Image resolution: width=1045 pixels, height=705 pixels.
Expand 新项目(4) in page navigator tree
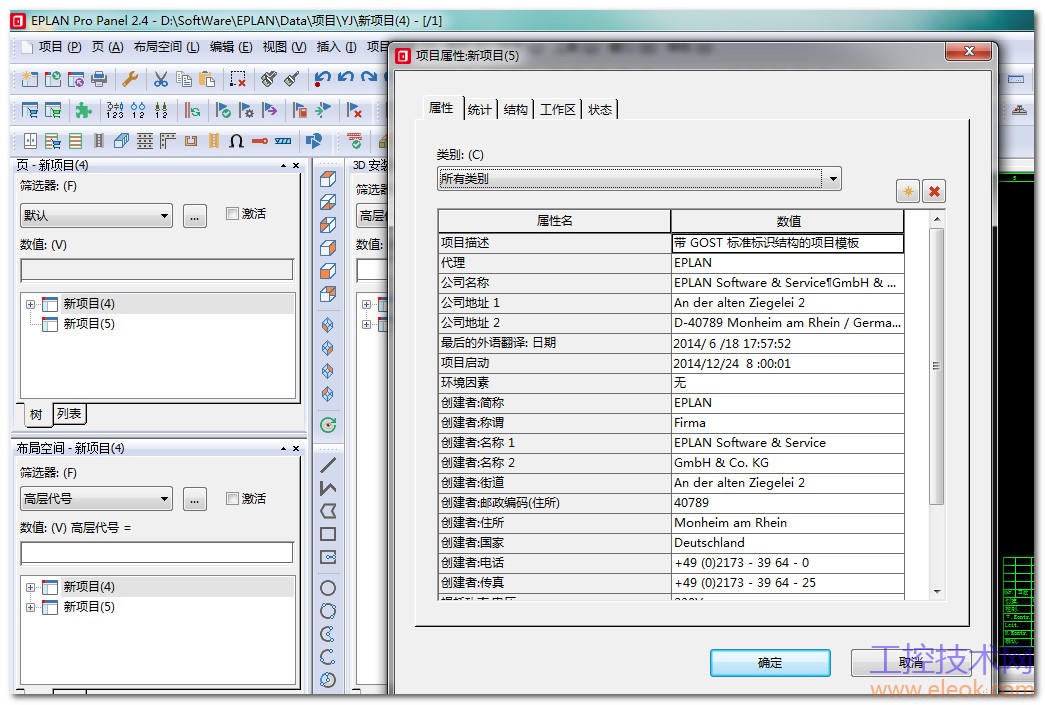[x=30, y=305]
